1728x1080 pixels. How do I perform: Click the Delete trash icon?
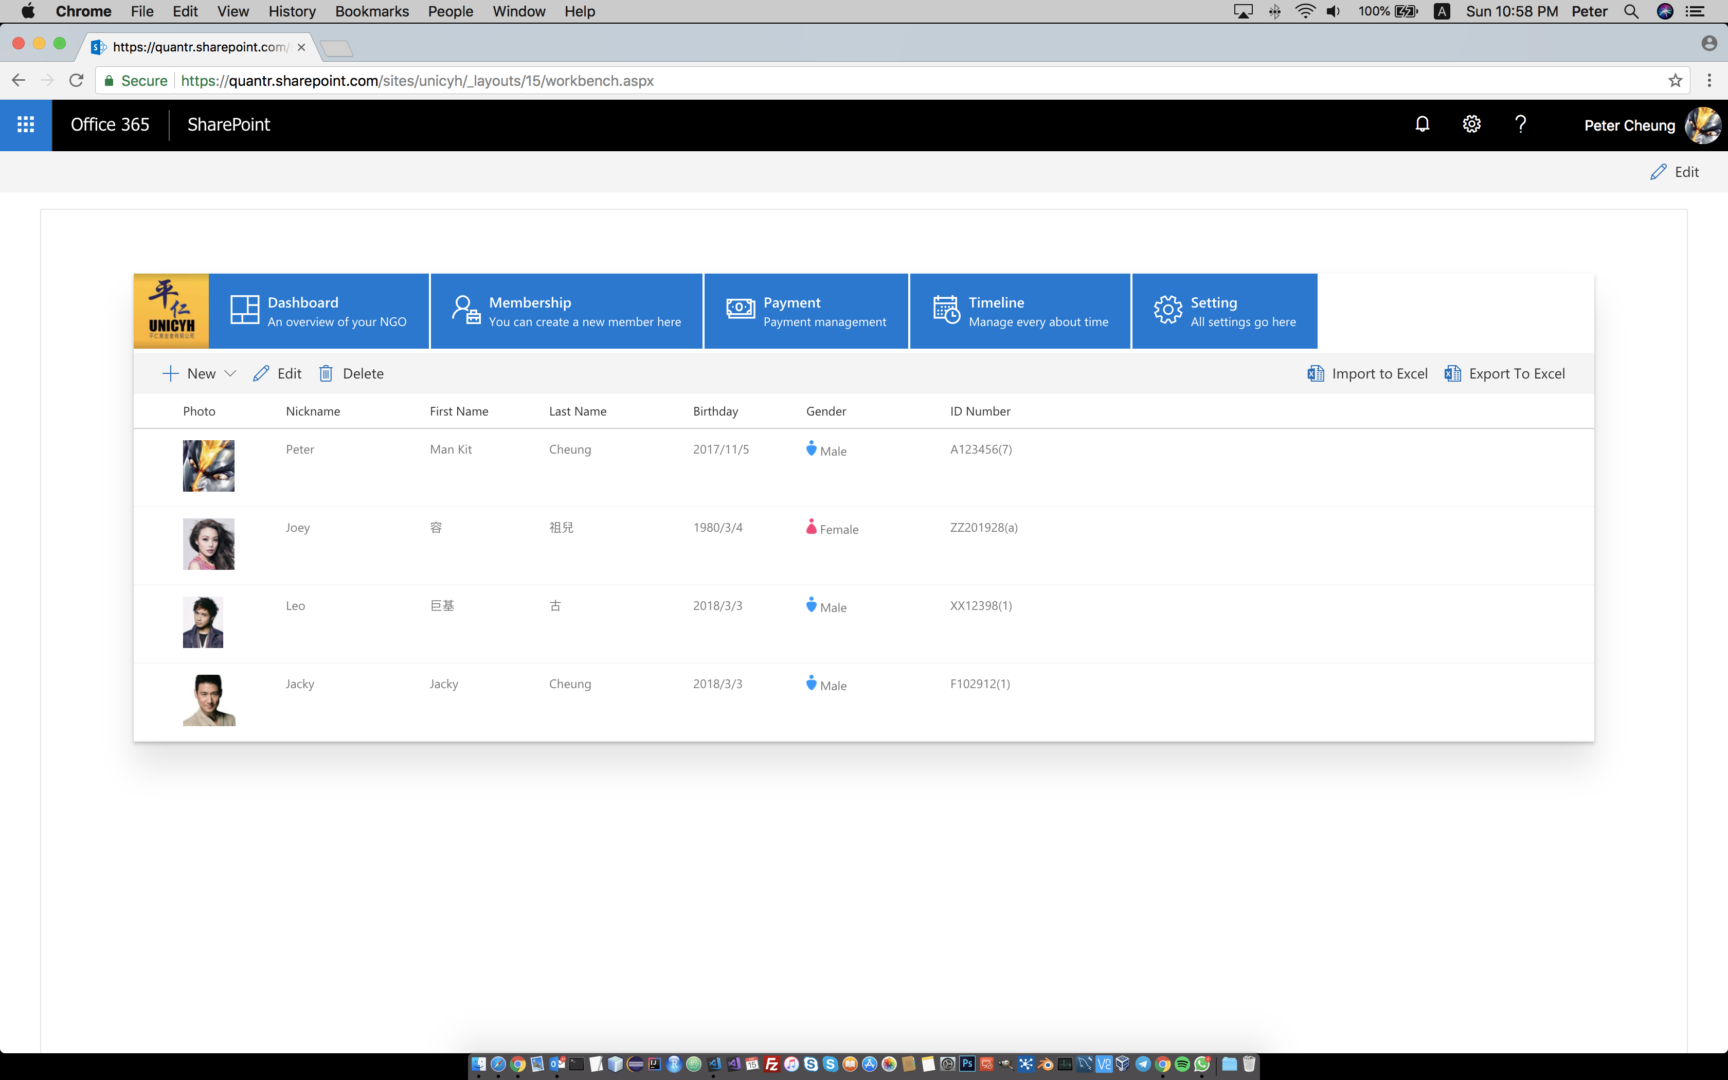[325, 373]
